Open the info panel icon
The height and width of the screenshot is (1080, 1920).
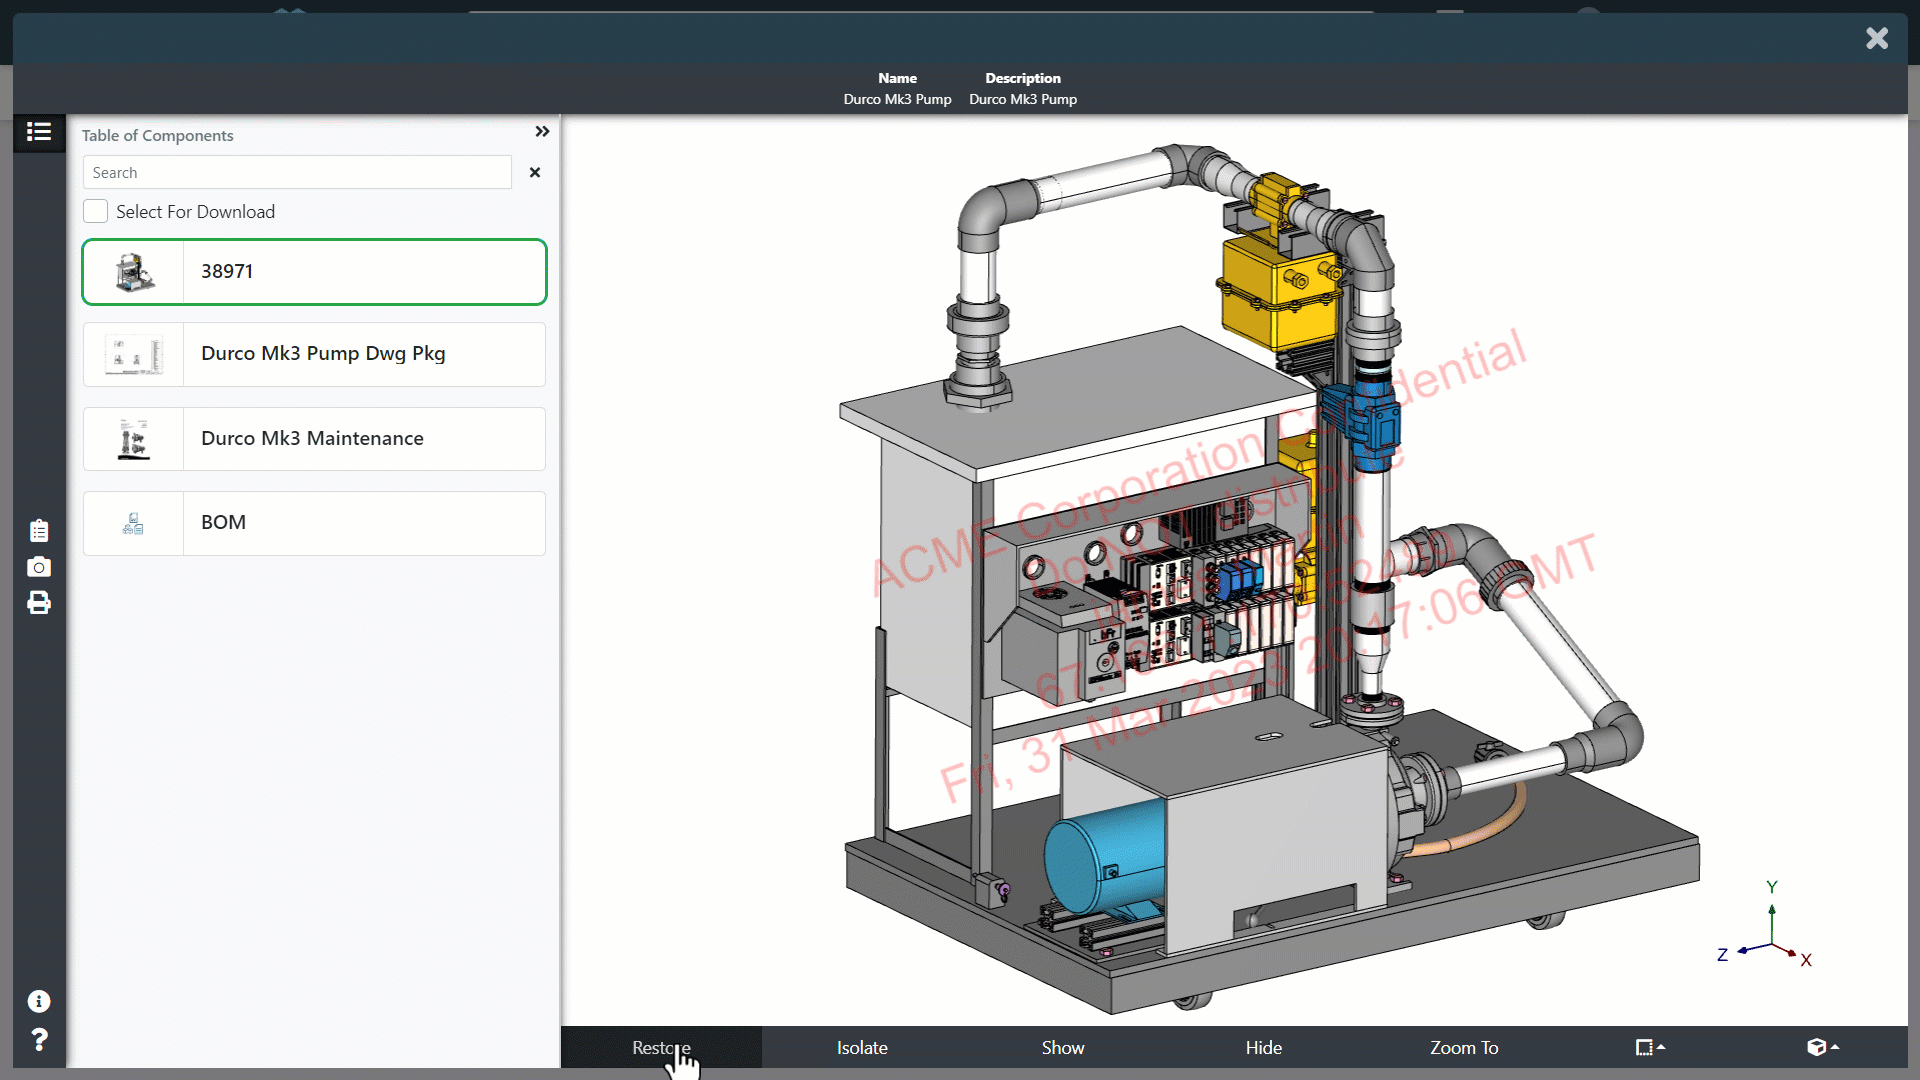pos(38,1002)
